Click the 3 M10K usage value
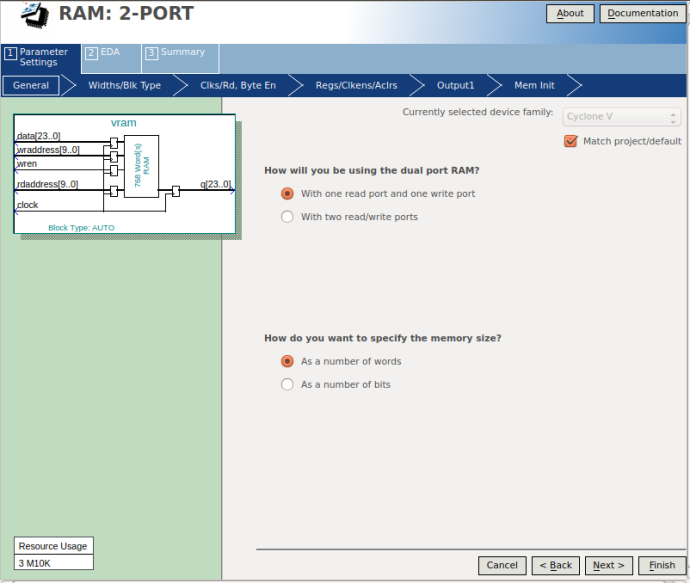Screen dimensions: 690x583 click(x=53, y=563)
